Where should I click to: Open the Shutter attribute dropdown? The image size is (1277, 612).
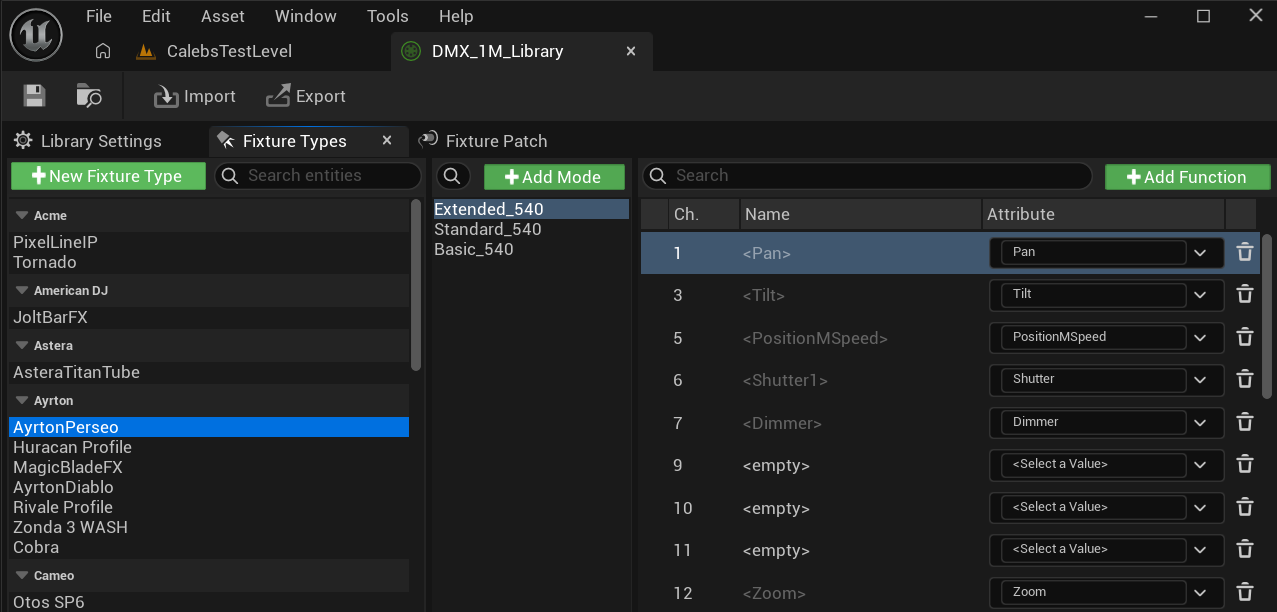click(1106, 379)
